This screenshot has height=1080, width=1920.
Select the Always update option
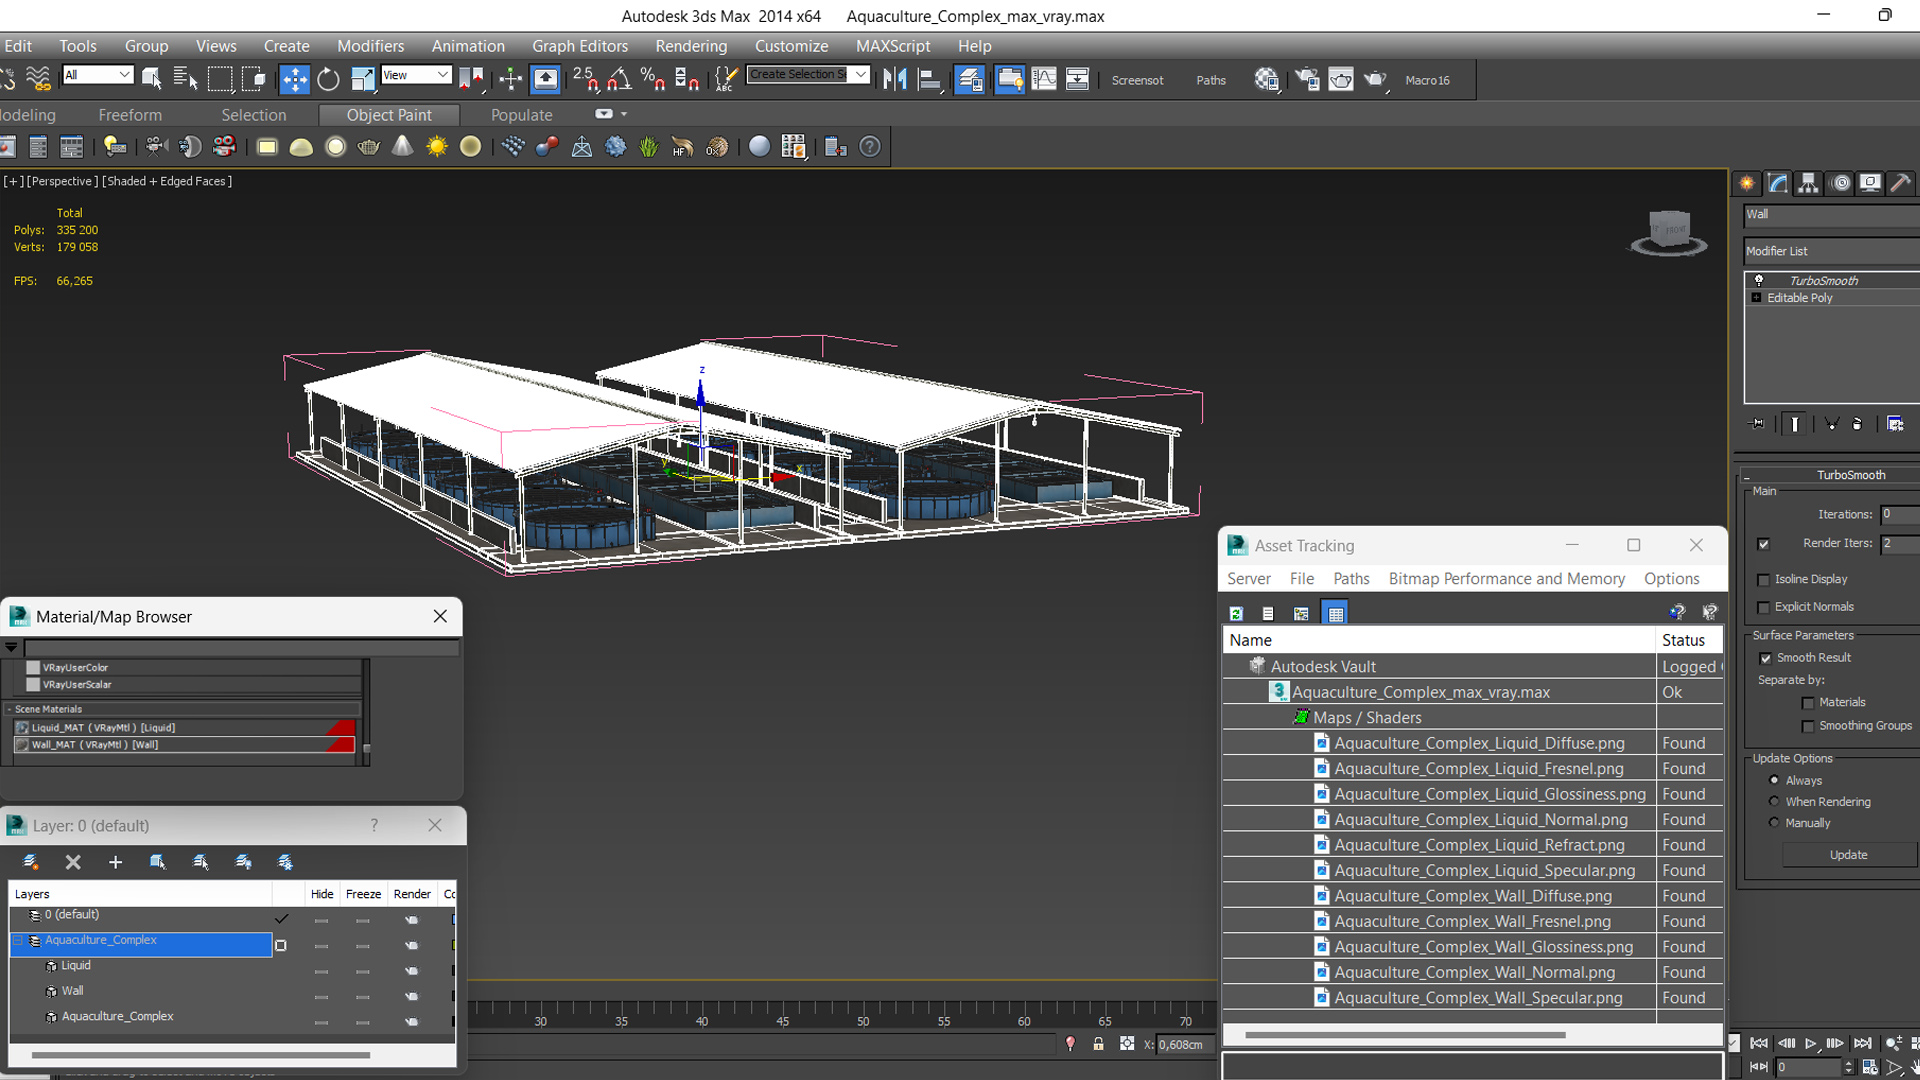coord(1774,780)
